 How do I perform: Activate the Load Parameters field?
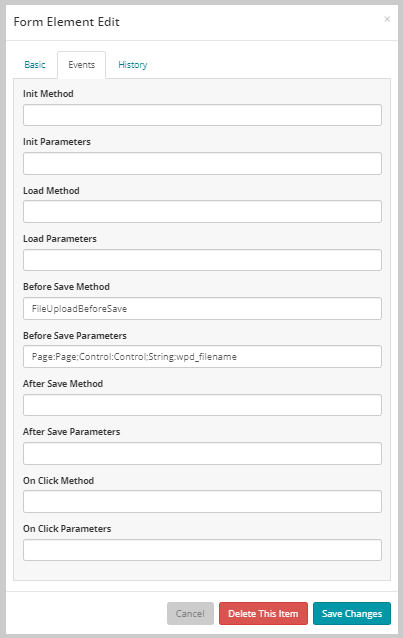point(202,260)
